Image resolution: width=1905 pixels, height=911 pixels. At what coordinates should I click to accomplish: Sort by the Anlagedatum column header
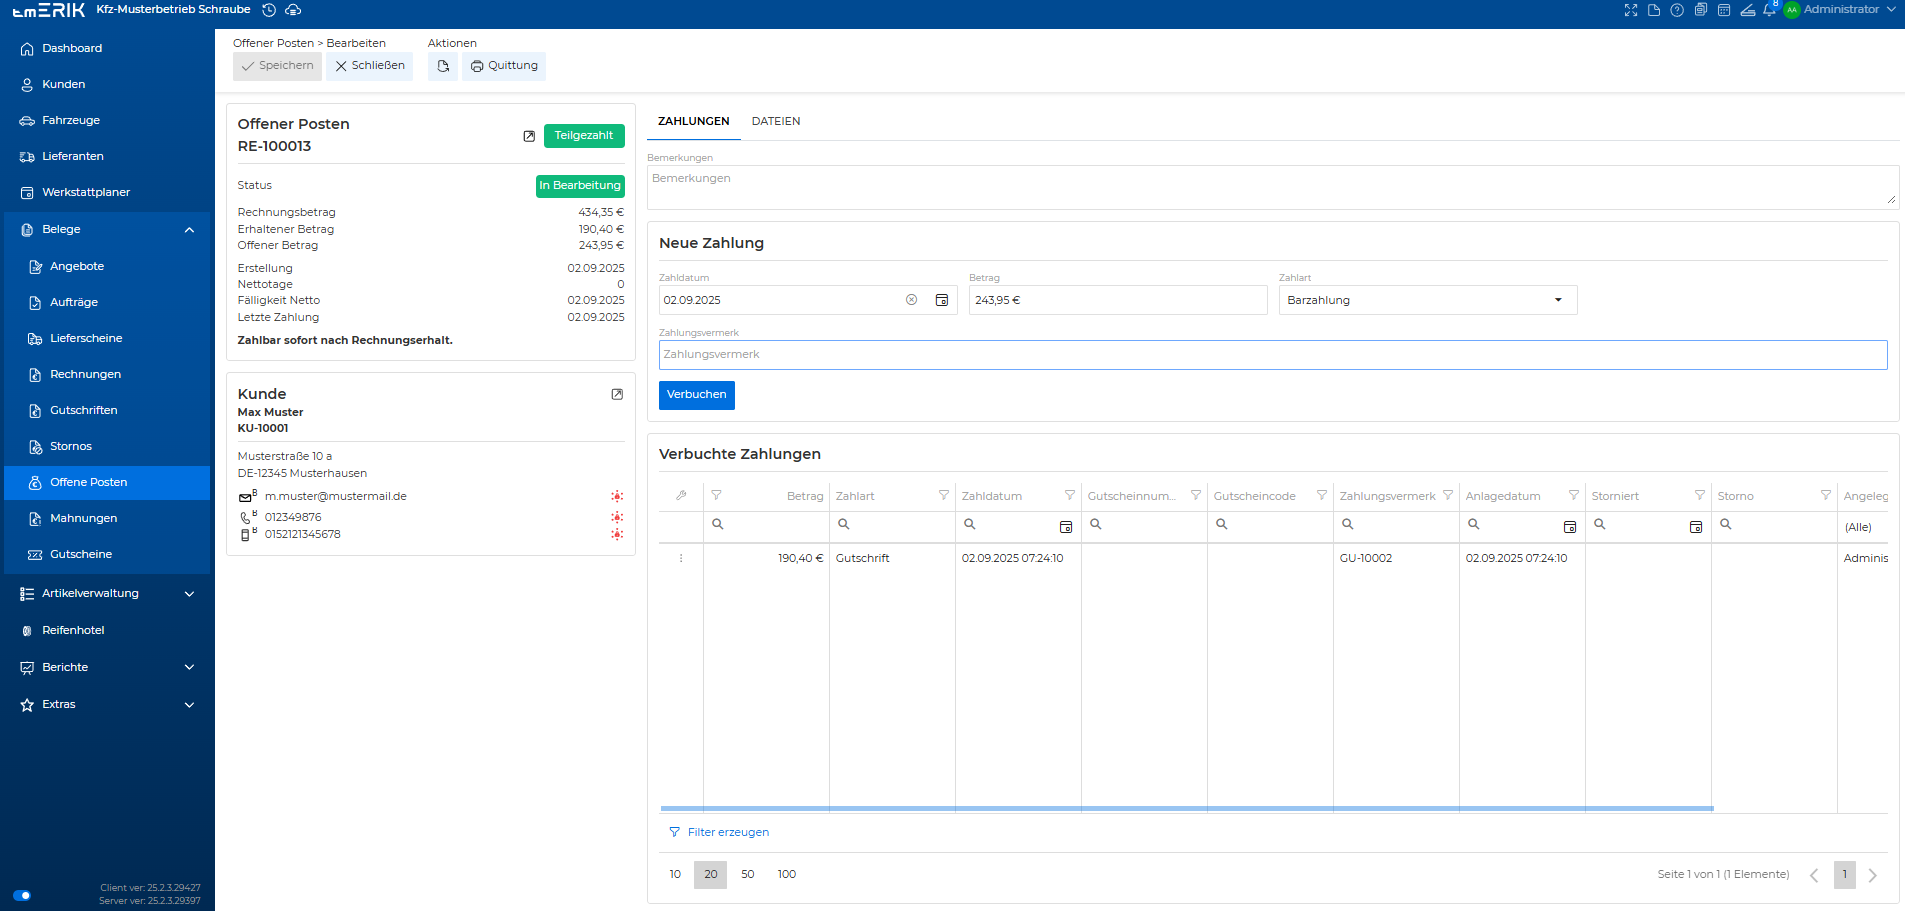point(1503,496)
